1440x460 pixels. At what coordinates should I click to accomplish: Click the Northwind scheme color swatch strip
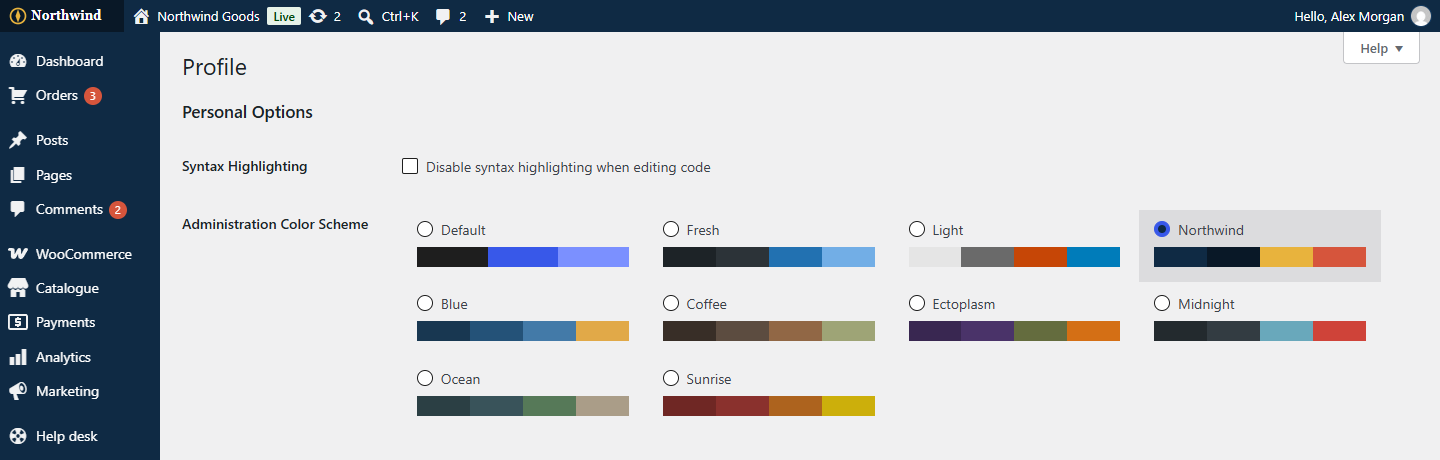(x=1260, y=257)
